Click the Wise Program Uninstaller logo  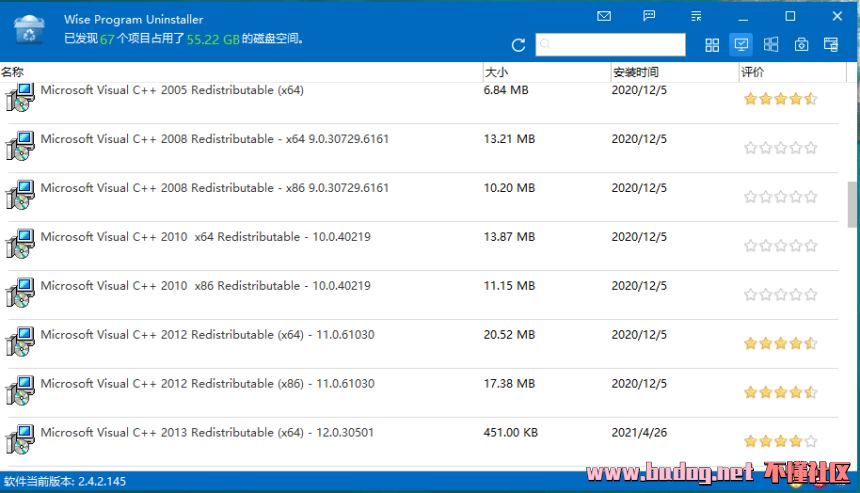(29, 29)
